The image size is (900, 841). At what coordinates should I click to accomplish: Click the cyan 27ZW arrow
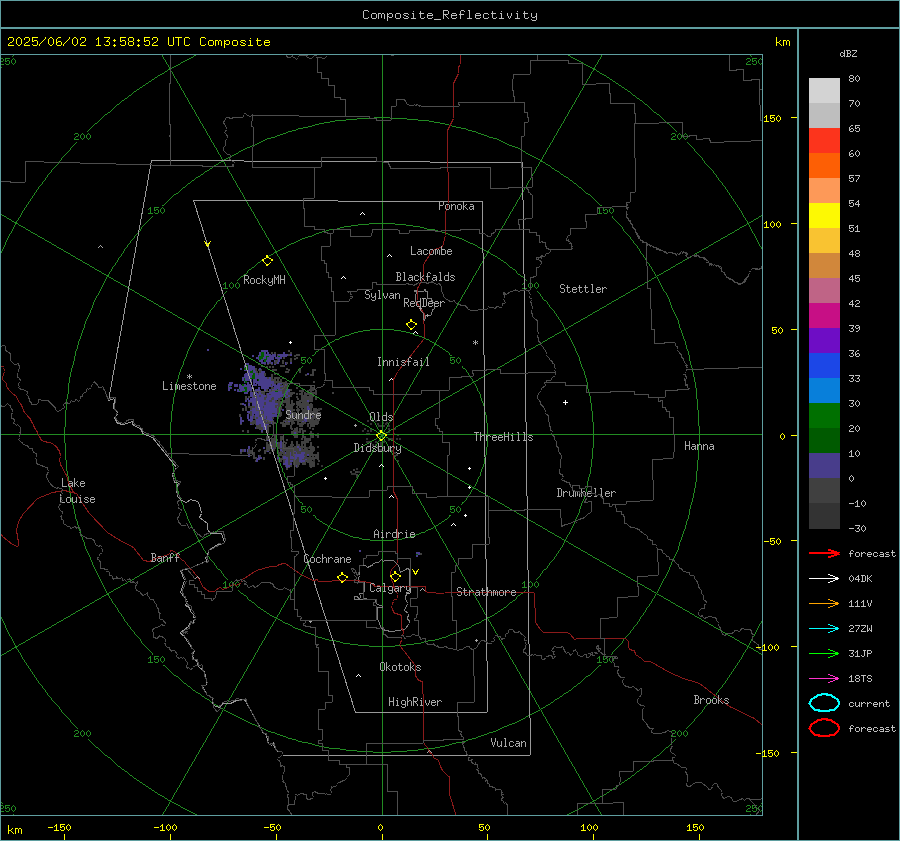coord(824,629)
